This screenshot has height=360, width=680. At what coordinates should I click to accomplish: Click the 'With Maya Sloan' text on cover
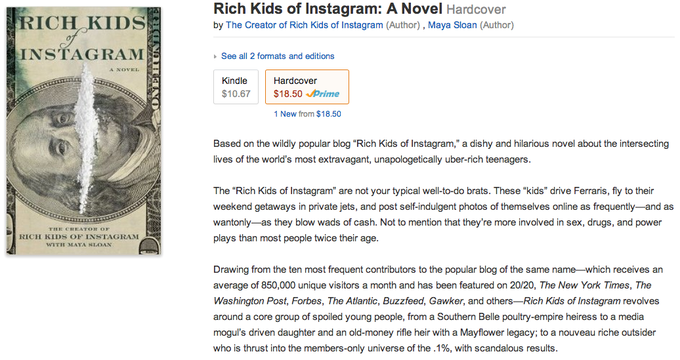[x=79, y=245]
